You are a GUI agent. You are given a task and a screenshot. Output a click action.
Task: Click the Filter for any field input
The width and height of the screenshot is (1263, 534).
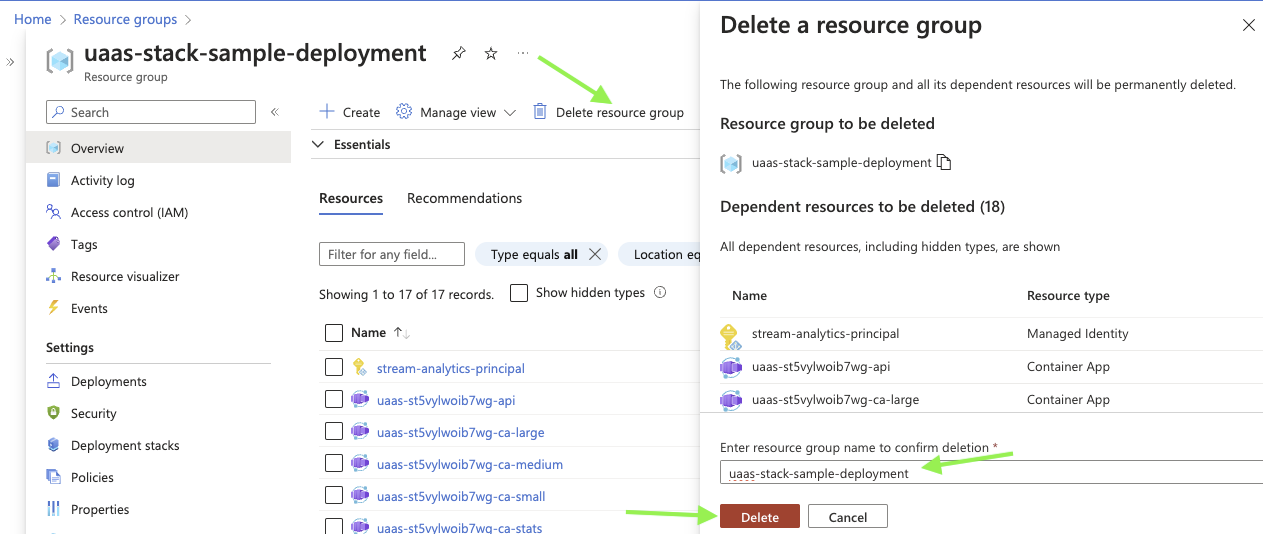(392, 254)
